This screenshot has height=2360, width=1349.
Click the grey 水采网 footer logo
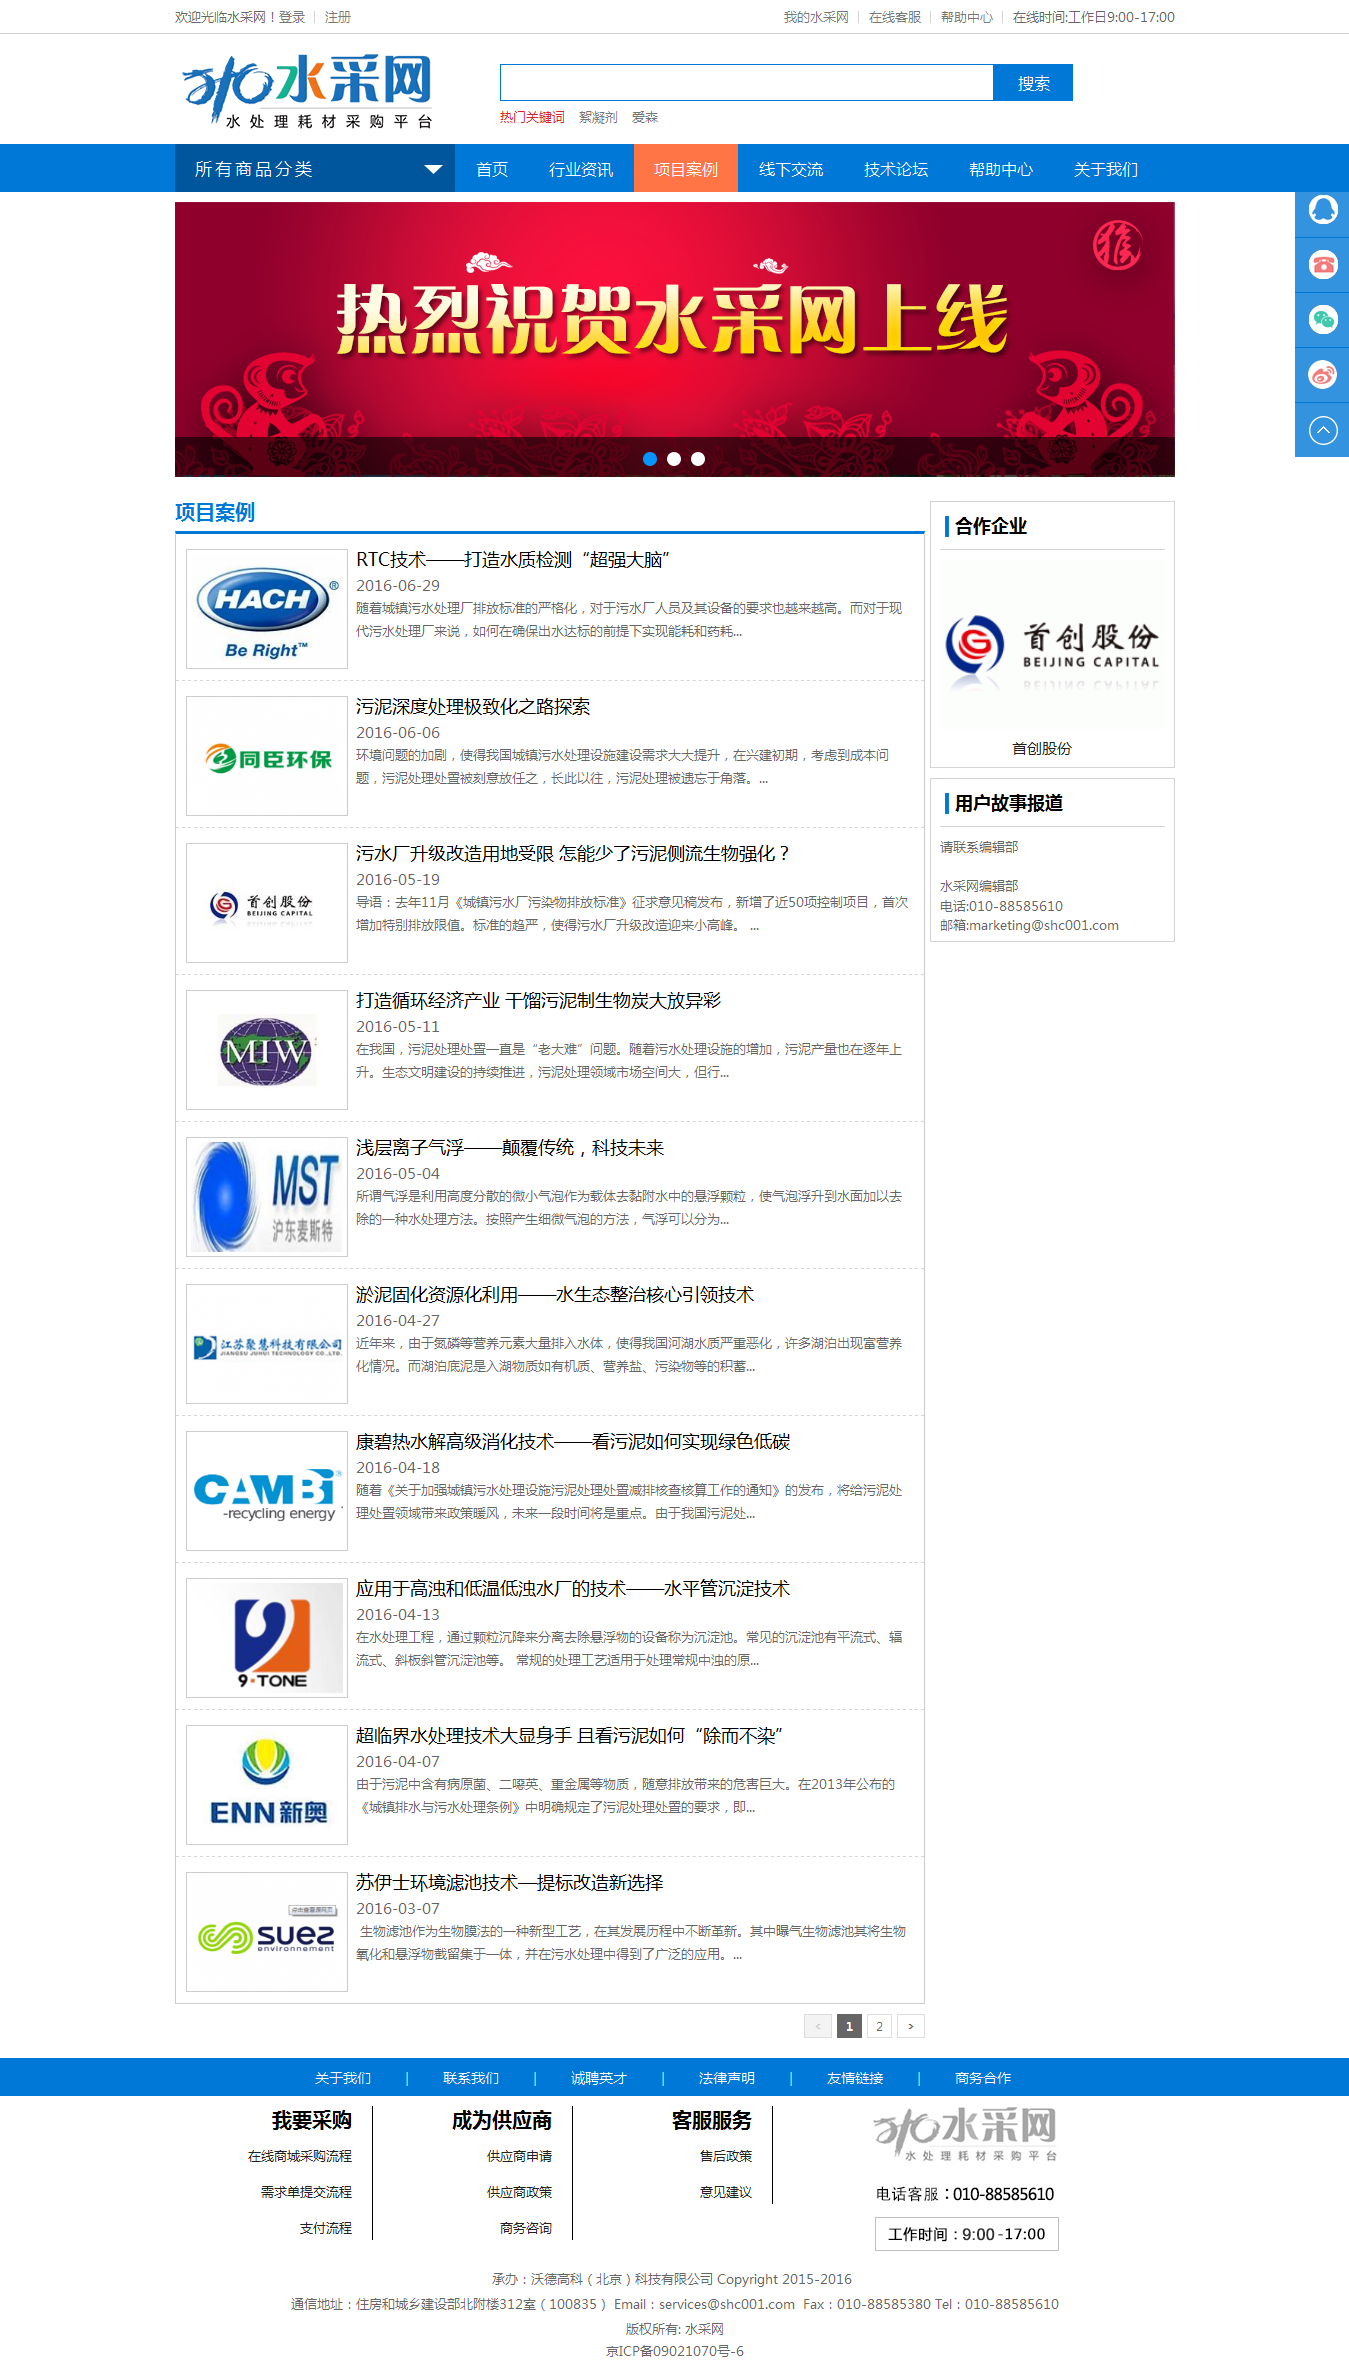pos(965,2135)
